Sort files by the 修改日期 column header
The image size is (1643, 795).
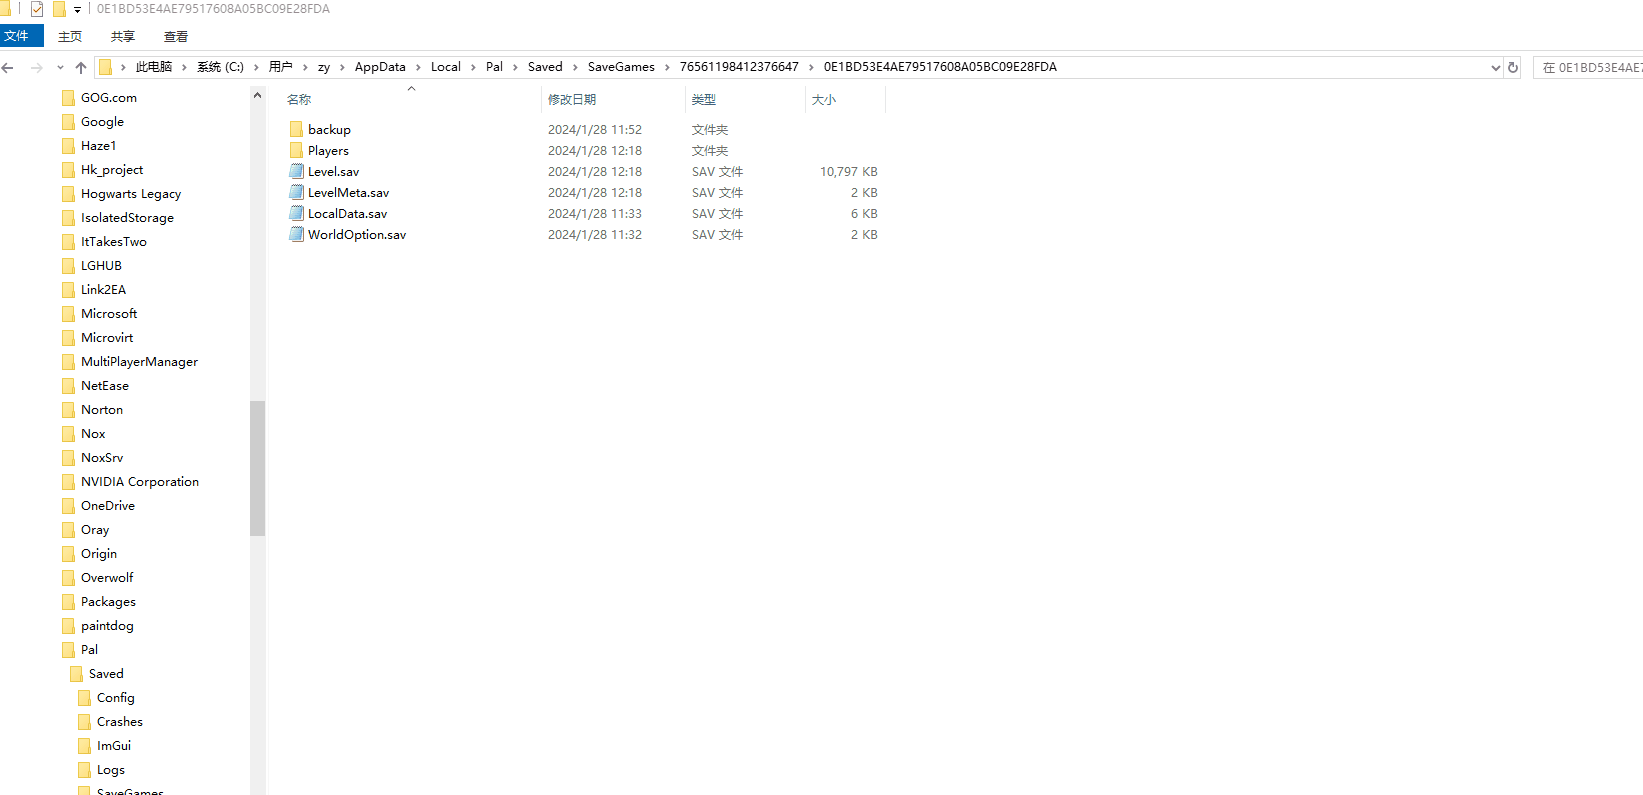click(572, 100)
